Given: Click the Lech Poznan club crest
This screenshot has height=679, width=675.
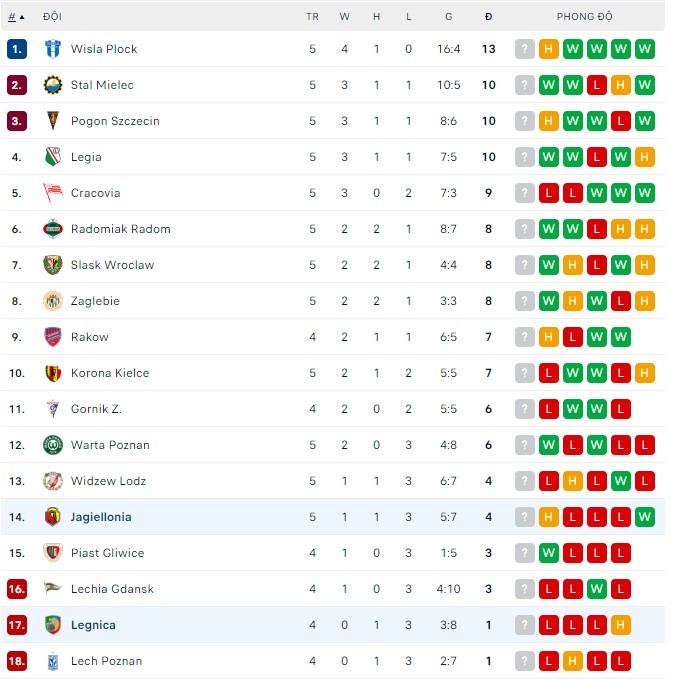Looking at the screenshot, I should coord(53,661).
